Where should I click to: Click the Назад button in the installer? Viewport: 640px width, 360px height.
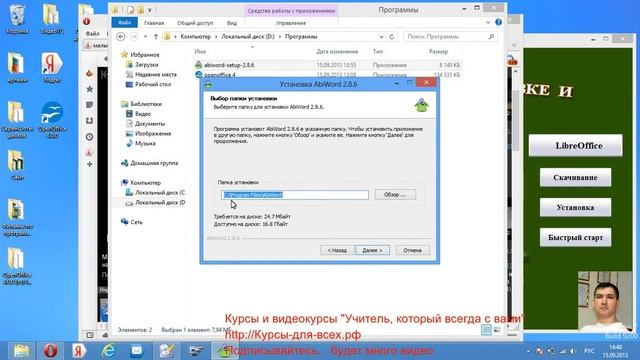pyautogui.click(x=337, y=250)
